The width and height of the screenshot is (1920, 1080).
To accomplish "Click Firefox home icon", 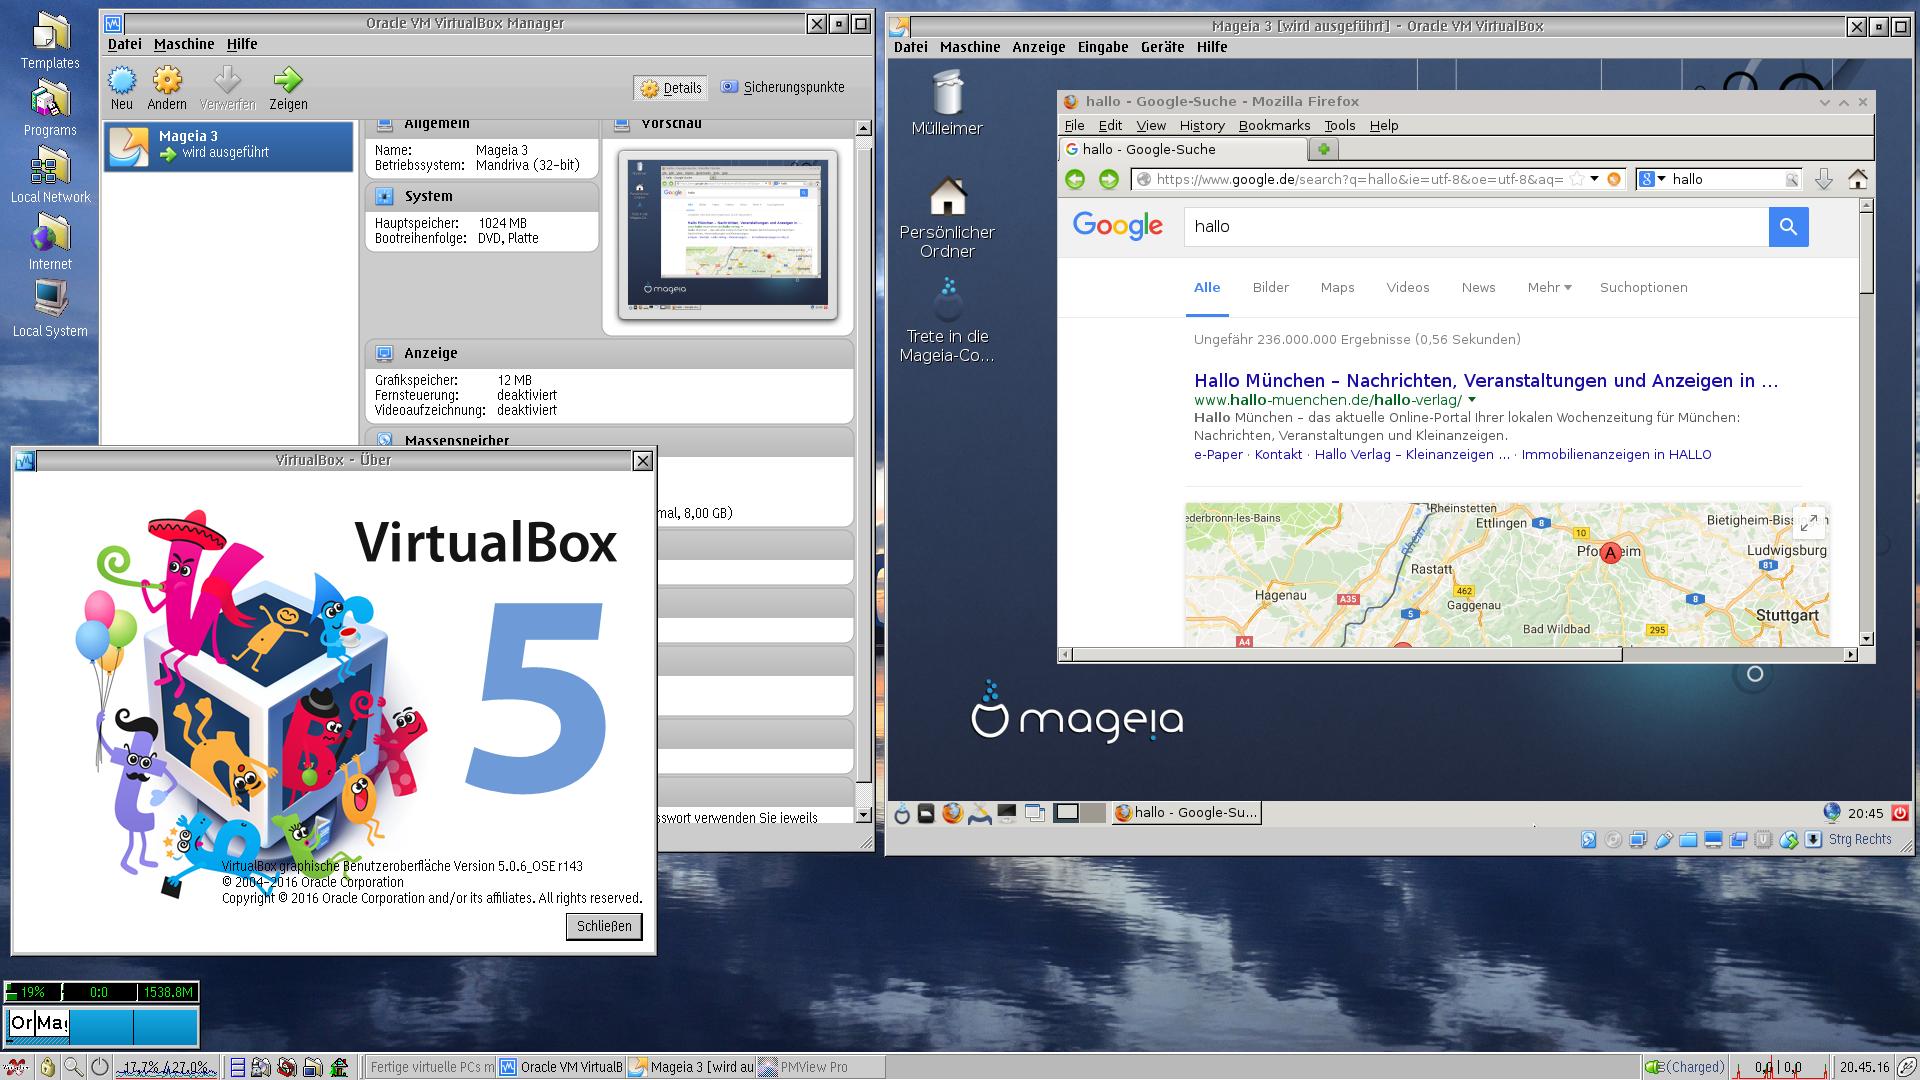I will point(1858,179).
